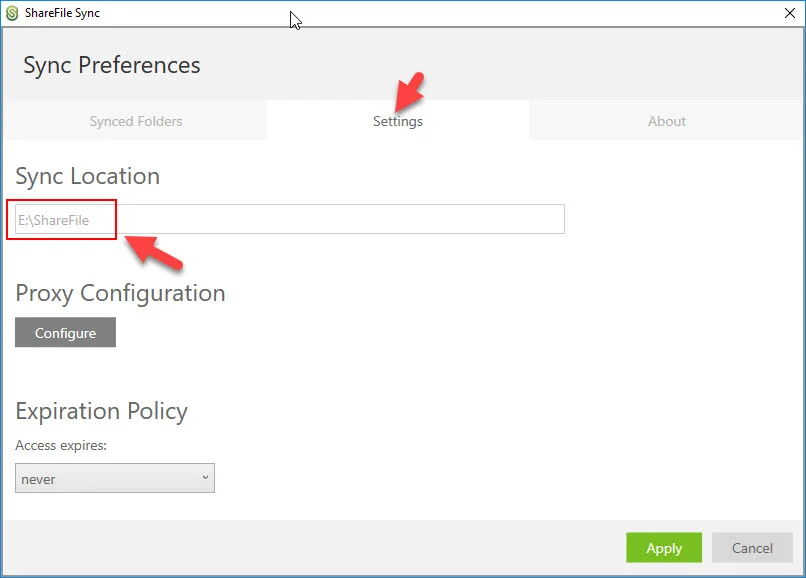Open Proxy Configuration with Configure button
Screen dimensions: 806x578
click(x=65, y=332)
